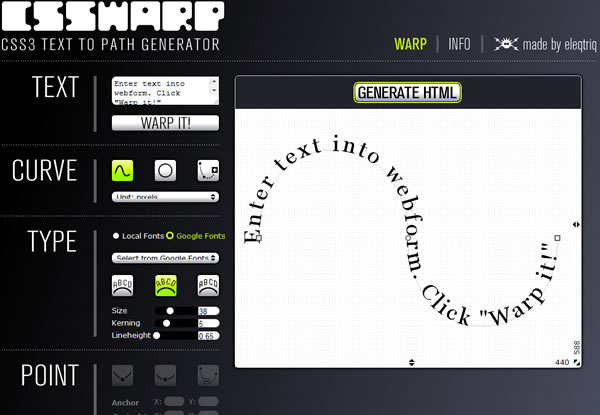Select the path start anchor handle

click(259, 238)
